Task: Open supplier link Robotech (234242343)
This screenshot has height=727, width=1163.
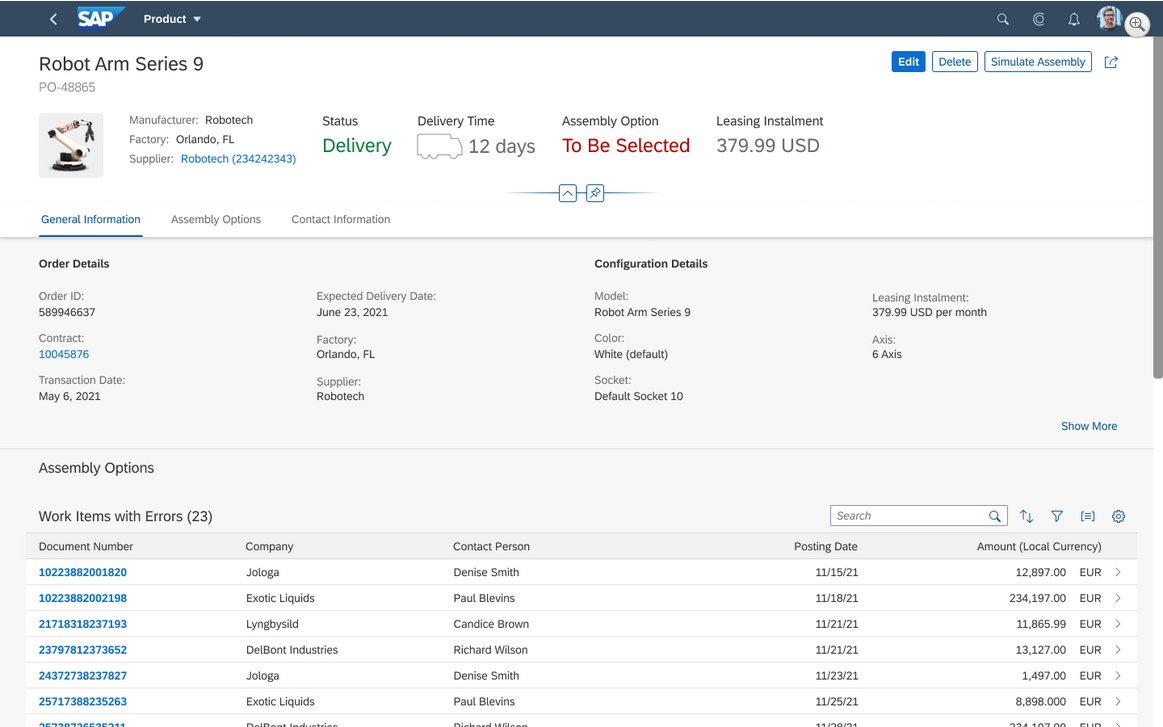Action: [238, 159]
